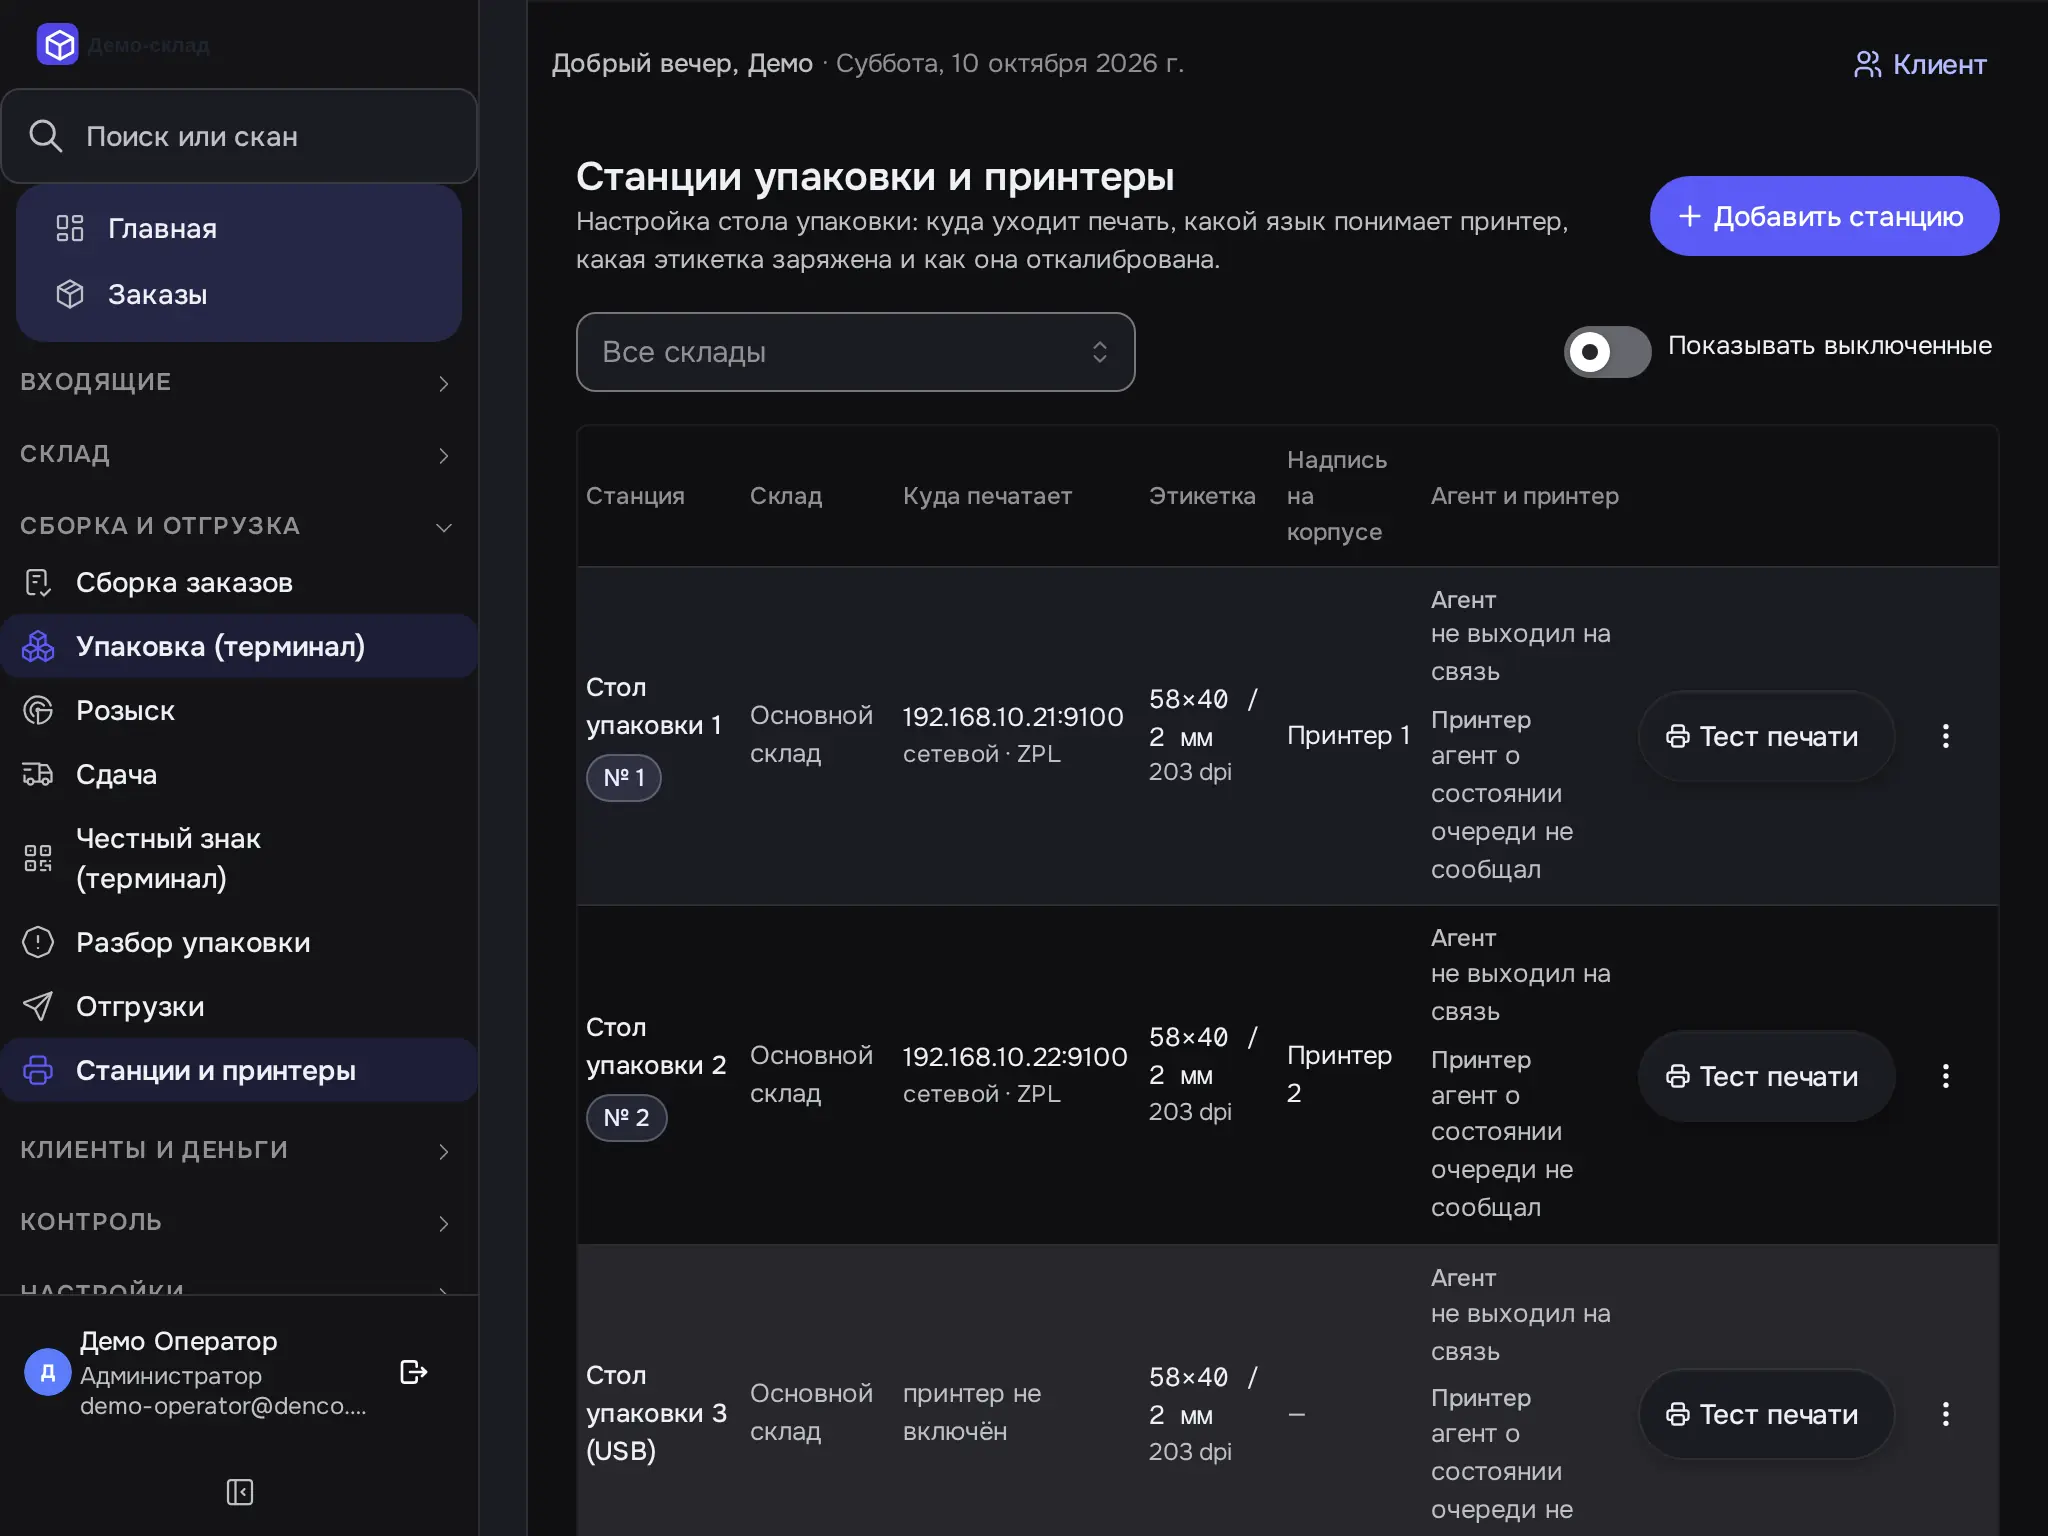Viewport: 2048px width, 1536px height.
Task: Open the Все склады dropdown
Action: point(855,352)
